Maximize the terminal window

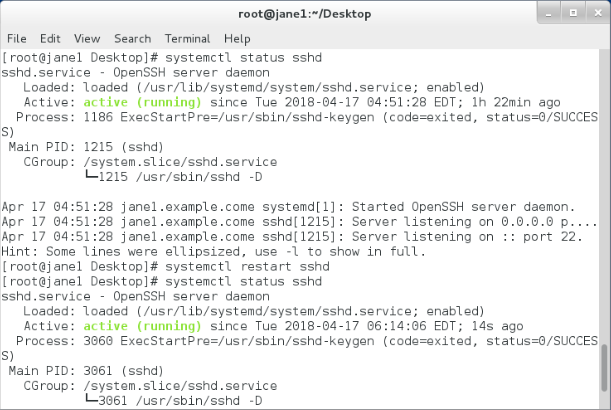(x=573, y=13)
